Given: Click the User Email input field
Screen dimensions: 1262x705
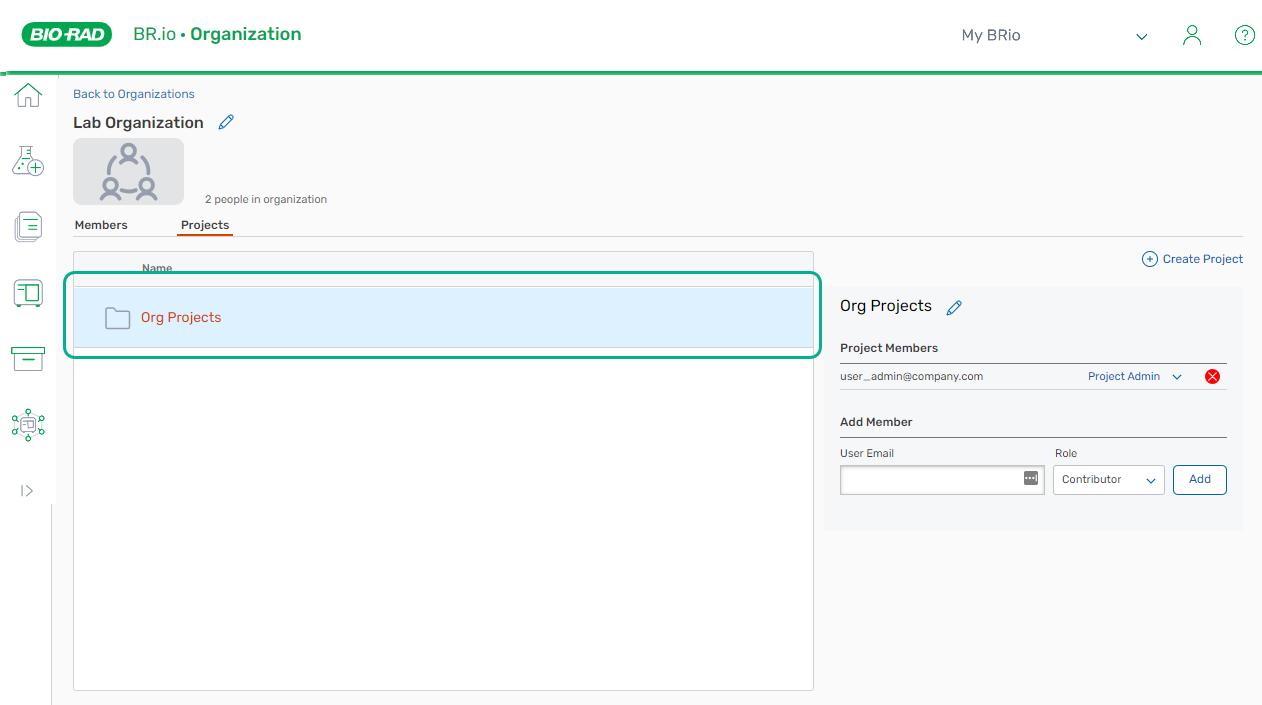Looking at the screenshot, I should (x=930, y=480).
